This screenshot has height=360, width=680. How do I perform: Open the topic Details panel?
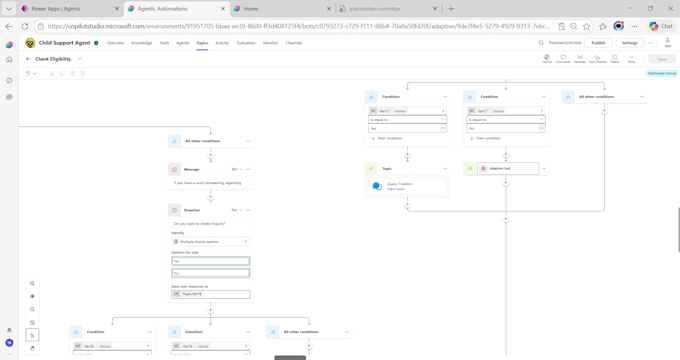tap(615, 59)
